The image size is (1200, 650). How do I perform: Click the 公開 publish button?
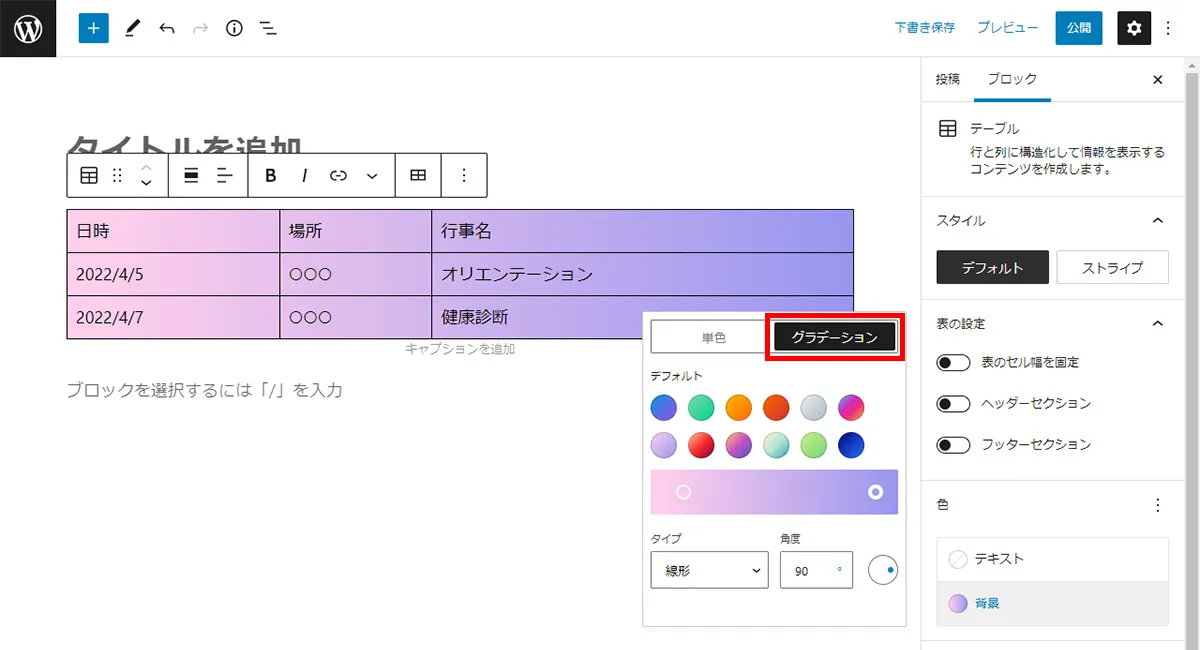(x=1078, y=28)
